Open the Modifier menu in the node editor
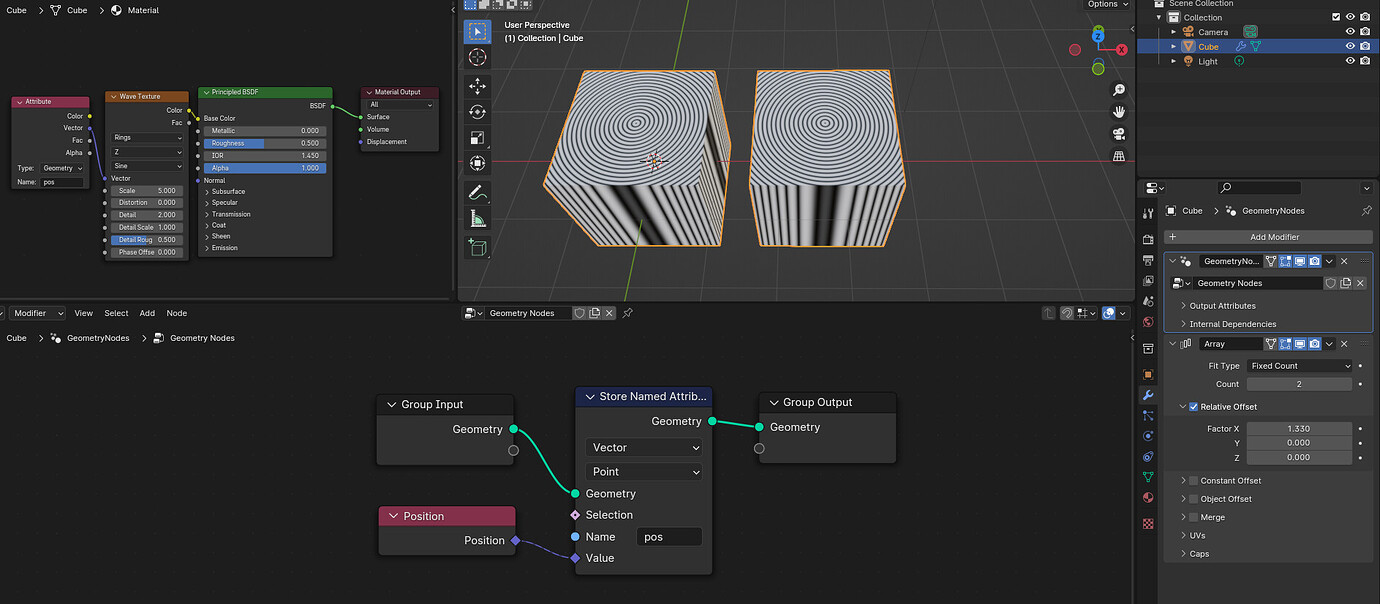 (36, 312)
